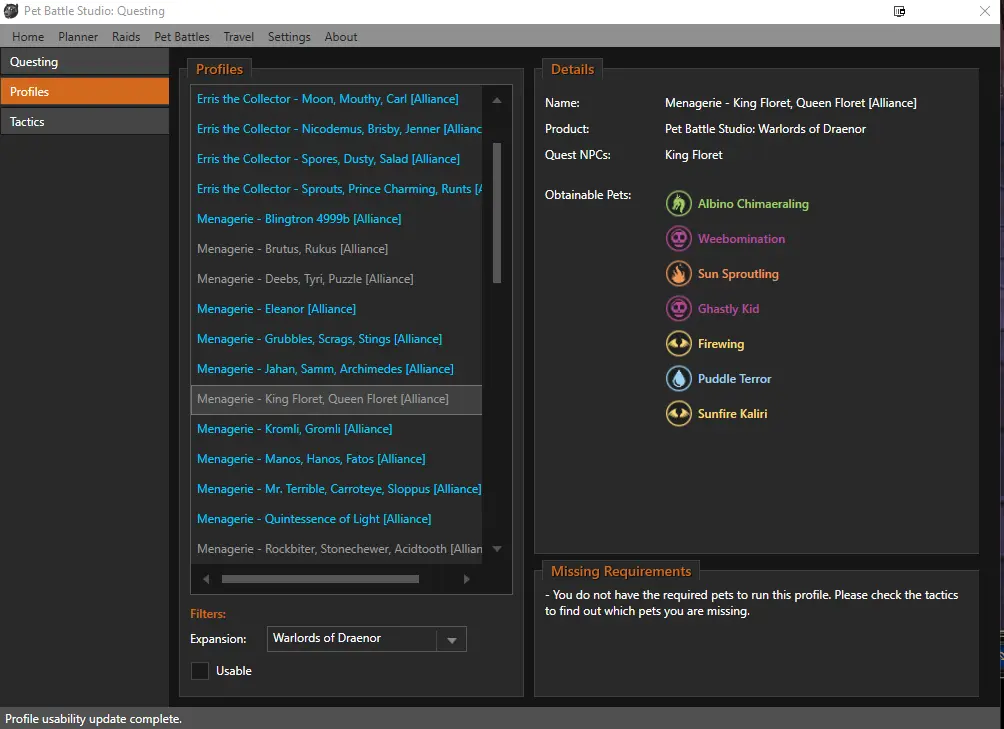Click the profiles list scroll up arrow
The image size is (1004, 729).
coord(497,100)
